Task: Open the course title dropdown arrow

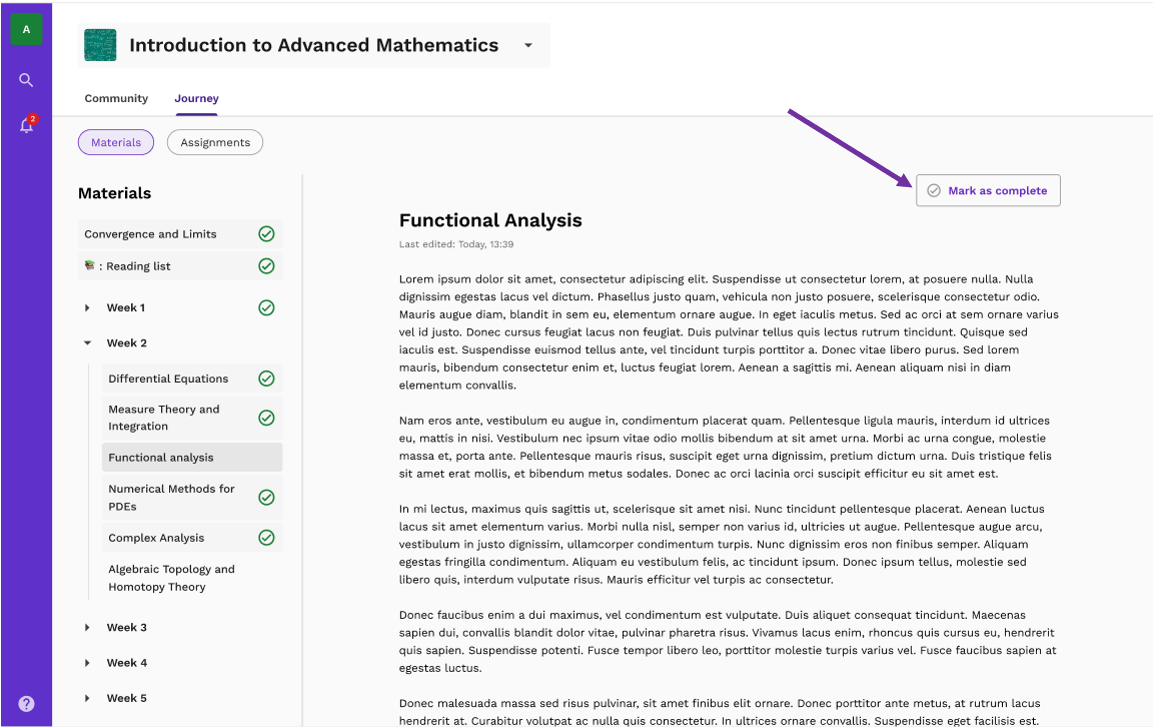Action: (x=527, y=44)
